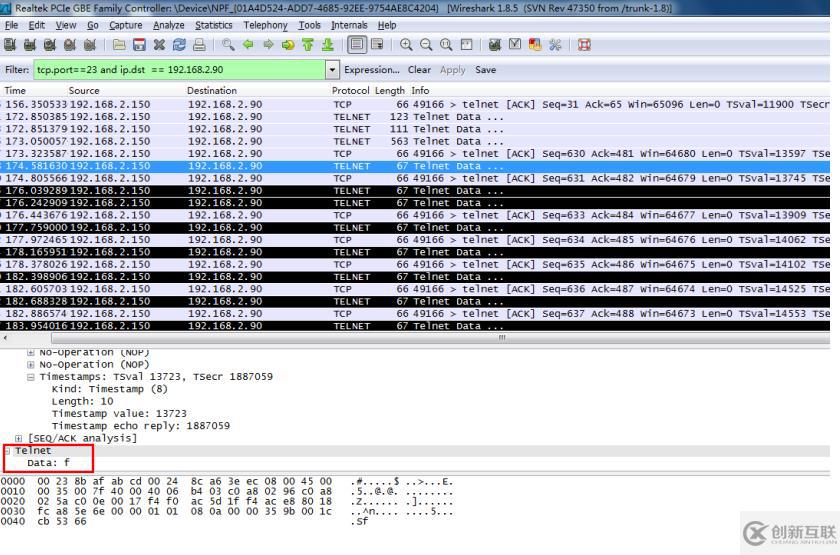This screenshot has width=840, height=555.
Task: Go to packet number icon
Action: (x=288, y=45)
